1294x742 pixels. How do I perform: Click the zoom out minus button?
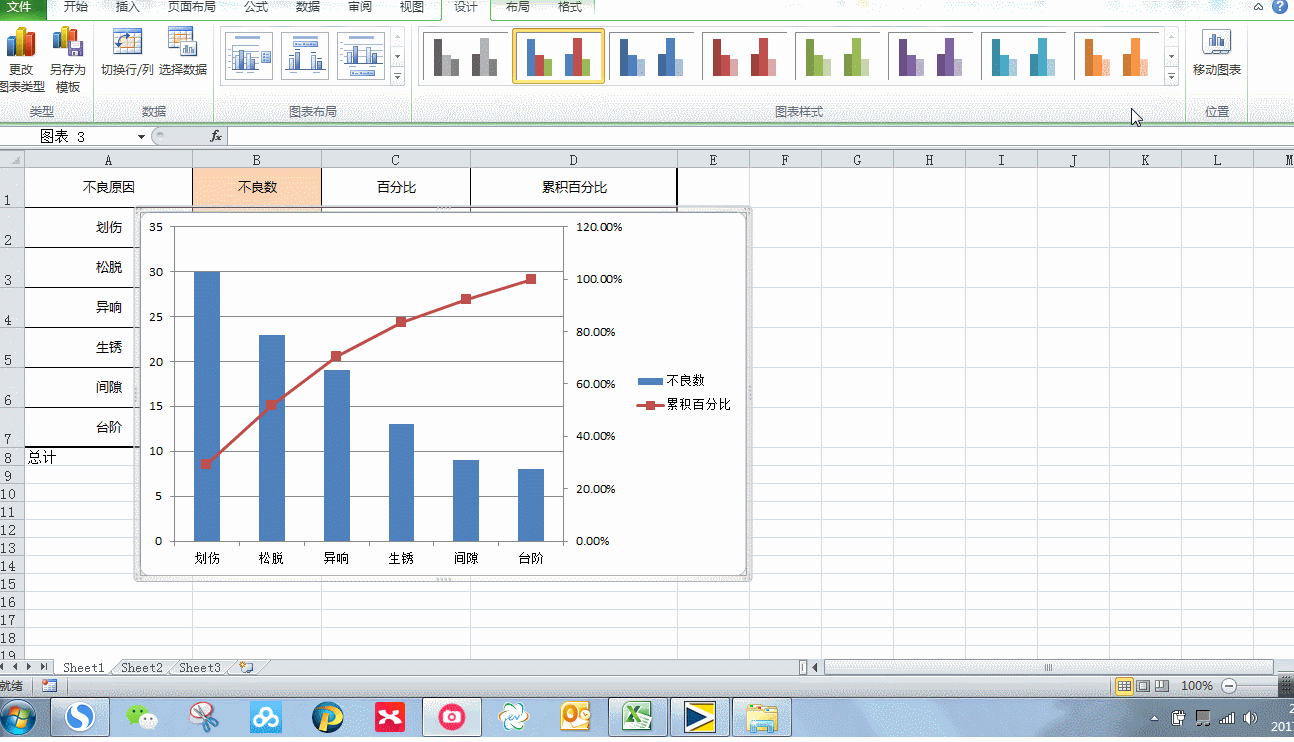tap(1229, 686)
